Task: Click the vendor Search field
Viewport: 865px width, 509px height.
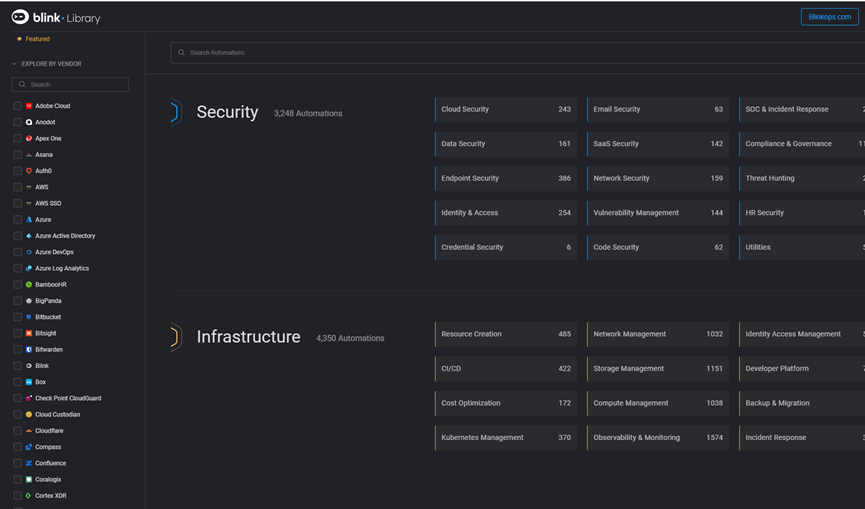Action: pos(70,84)
